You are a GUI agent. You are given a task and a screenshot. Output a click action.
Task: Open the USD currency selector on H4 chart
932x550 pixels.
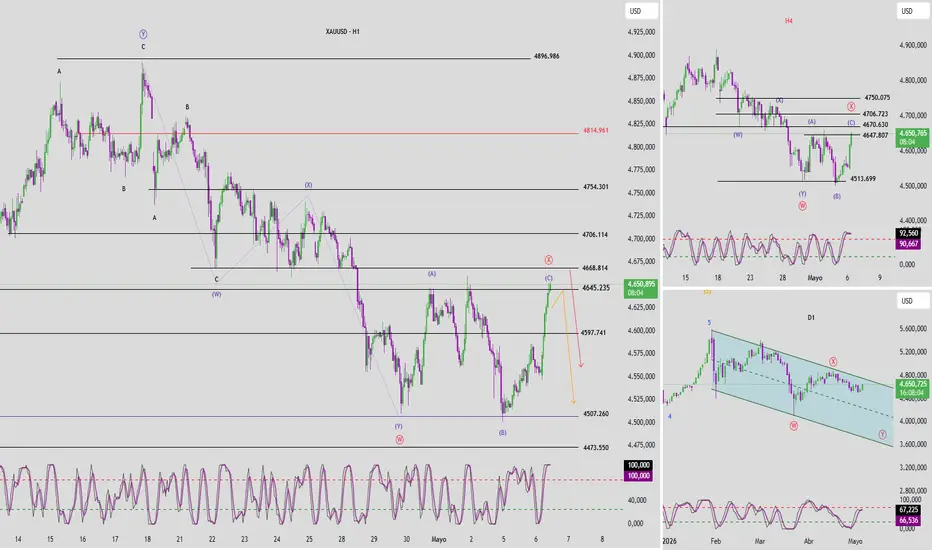click(913, 11)
